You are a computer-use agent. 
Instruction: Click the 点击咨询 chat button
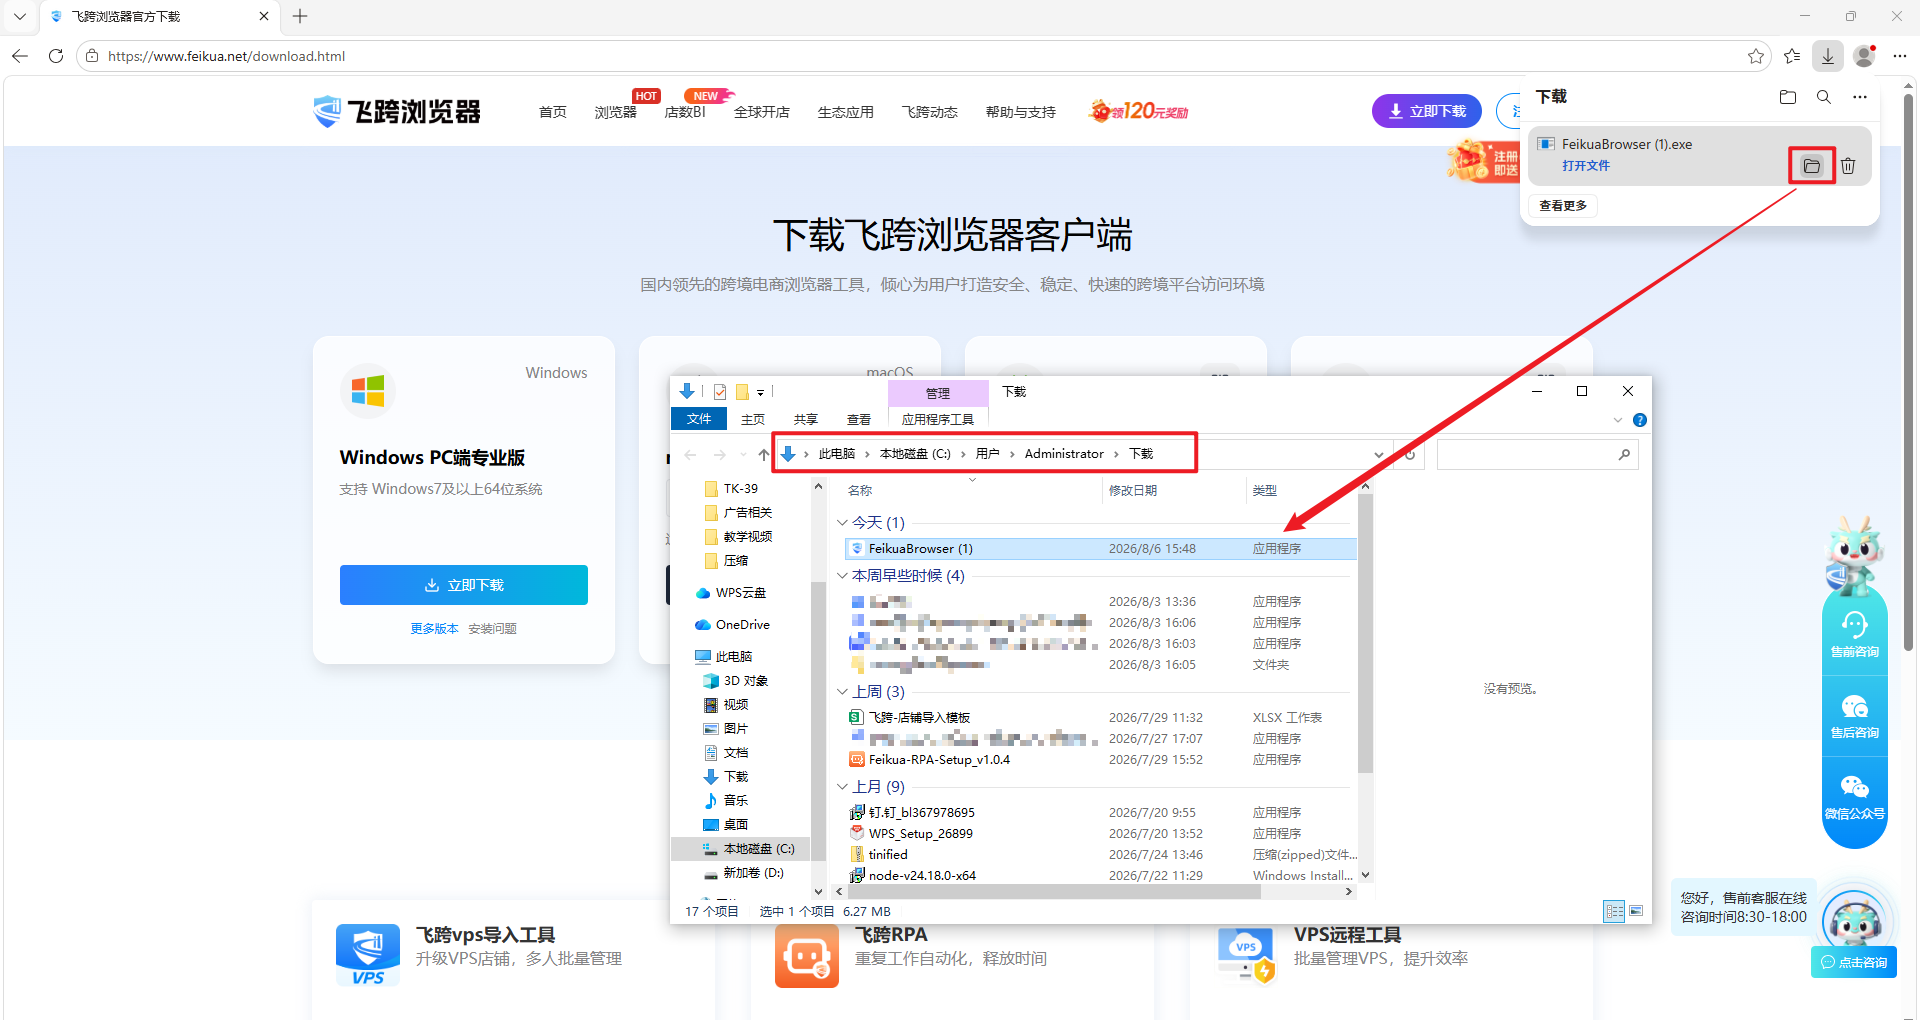(x=1854, y=962)
